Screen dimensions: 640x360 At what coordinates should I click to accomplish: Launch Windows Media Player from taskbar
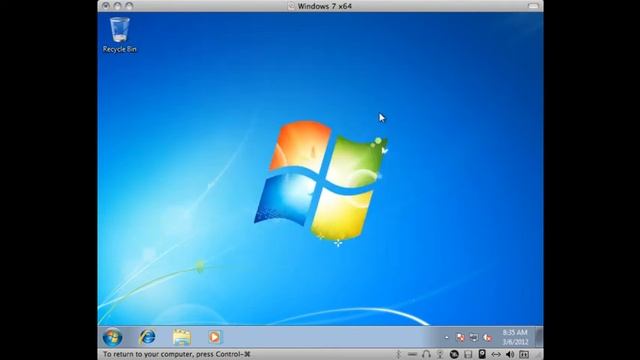click(x=215, y=337)
